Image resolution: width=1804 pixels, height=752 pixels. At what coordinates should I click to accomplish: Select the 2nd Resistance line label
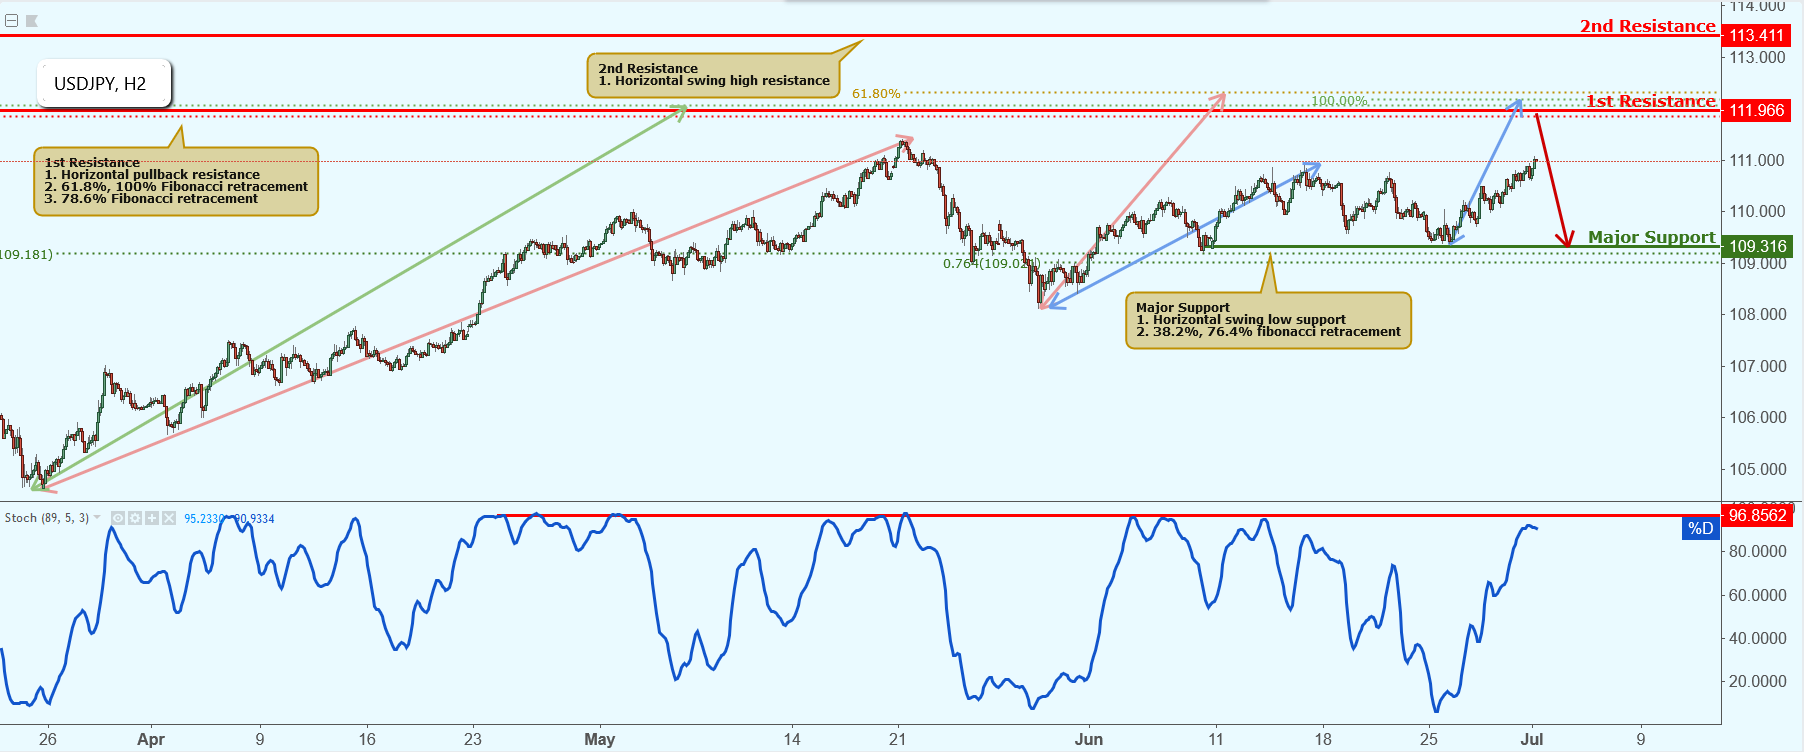tap(1647, 26)
